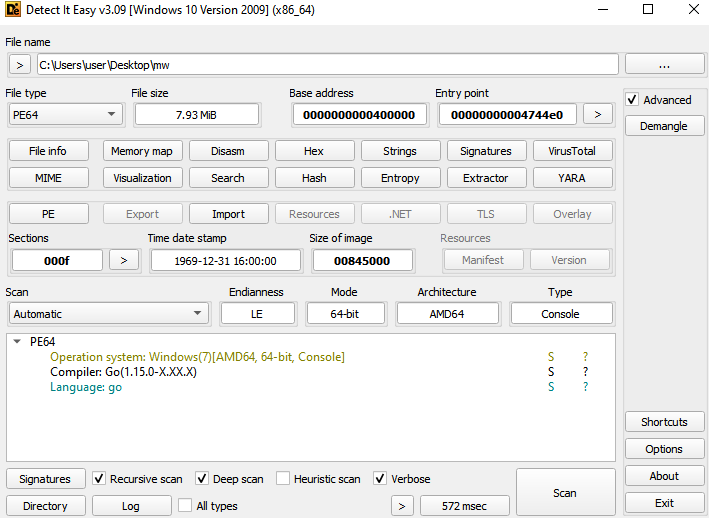
Task: Open the Strings viewer
Action: pos(400,151)
